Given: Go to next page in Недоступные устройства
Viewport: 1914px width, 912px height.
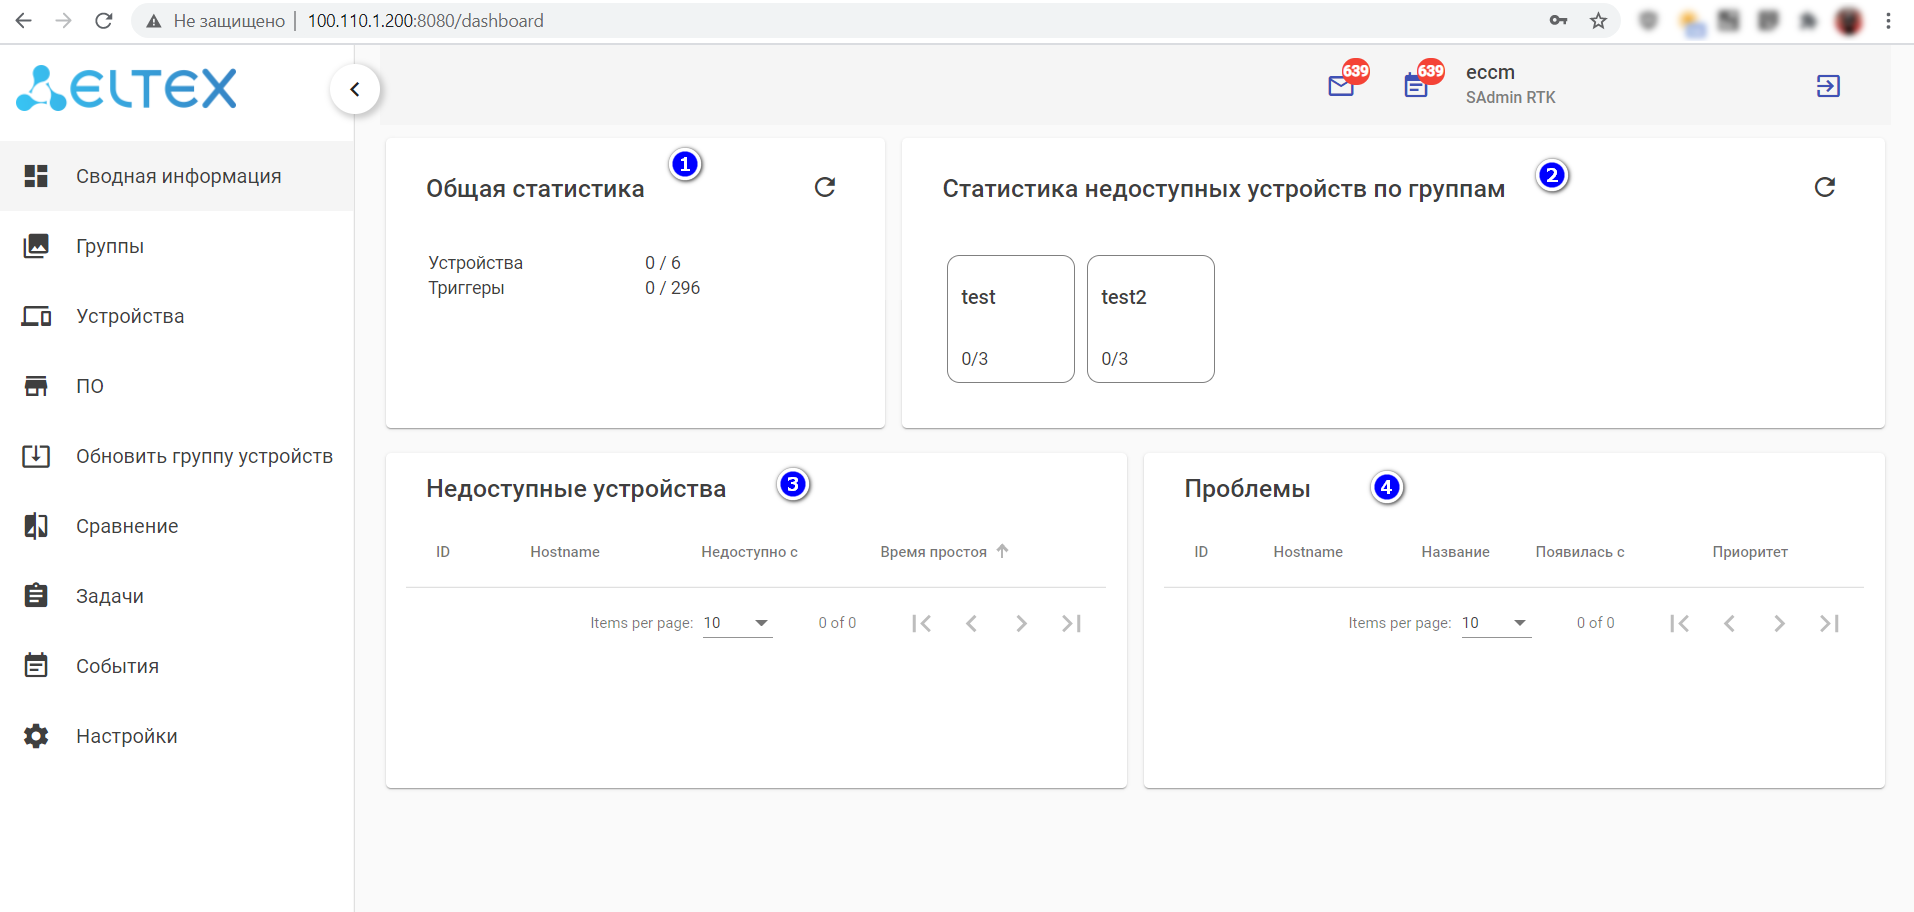Looking at the screenshot, I should pos(1021,623).
